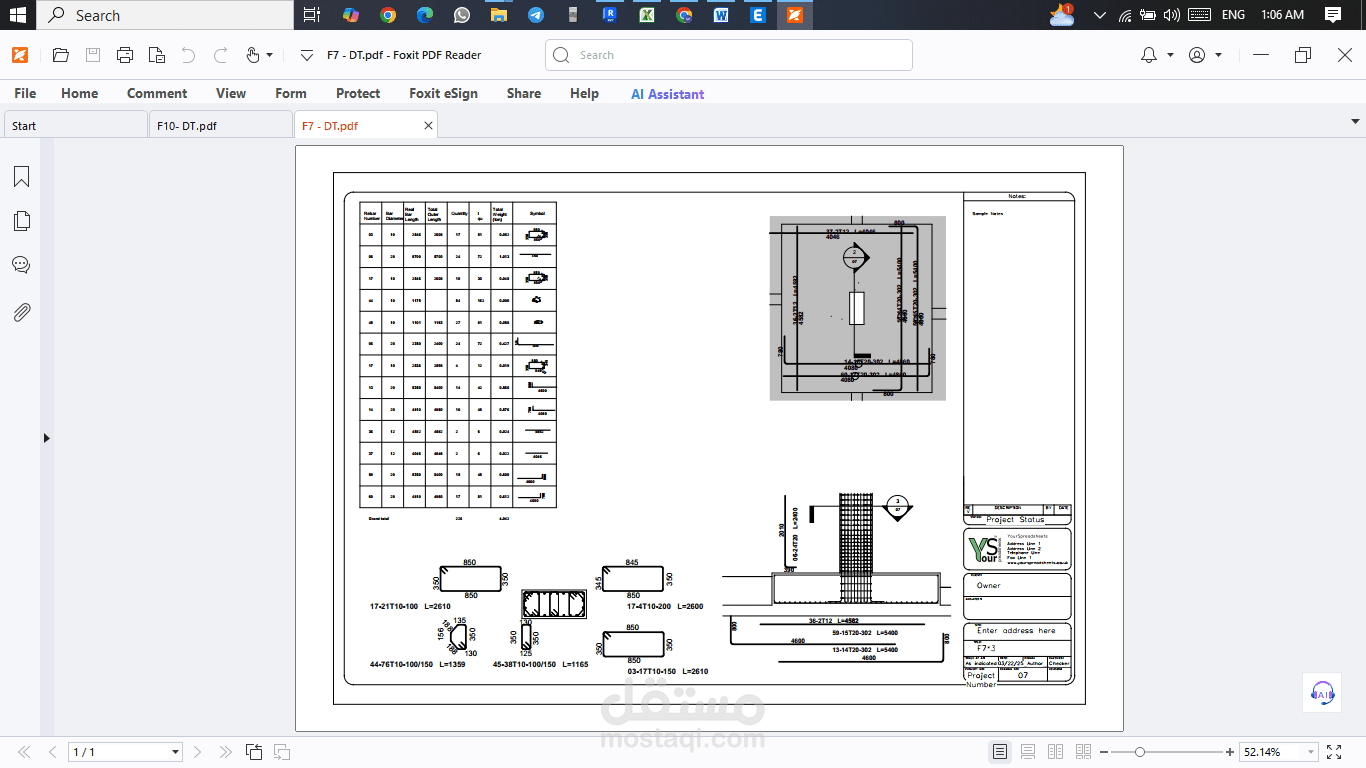Open the Hand tool dropdown arrow
The image size is (1366, 768).
pos(269,55)
